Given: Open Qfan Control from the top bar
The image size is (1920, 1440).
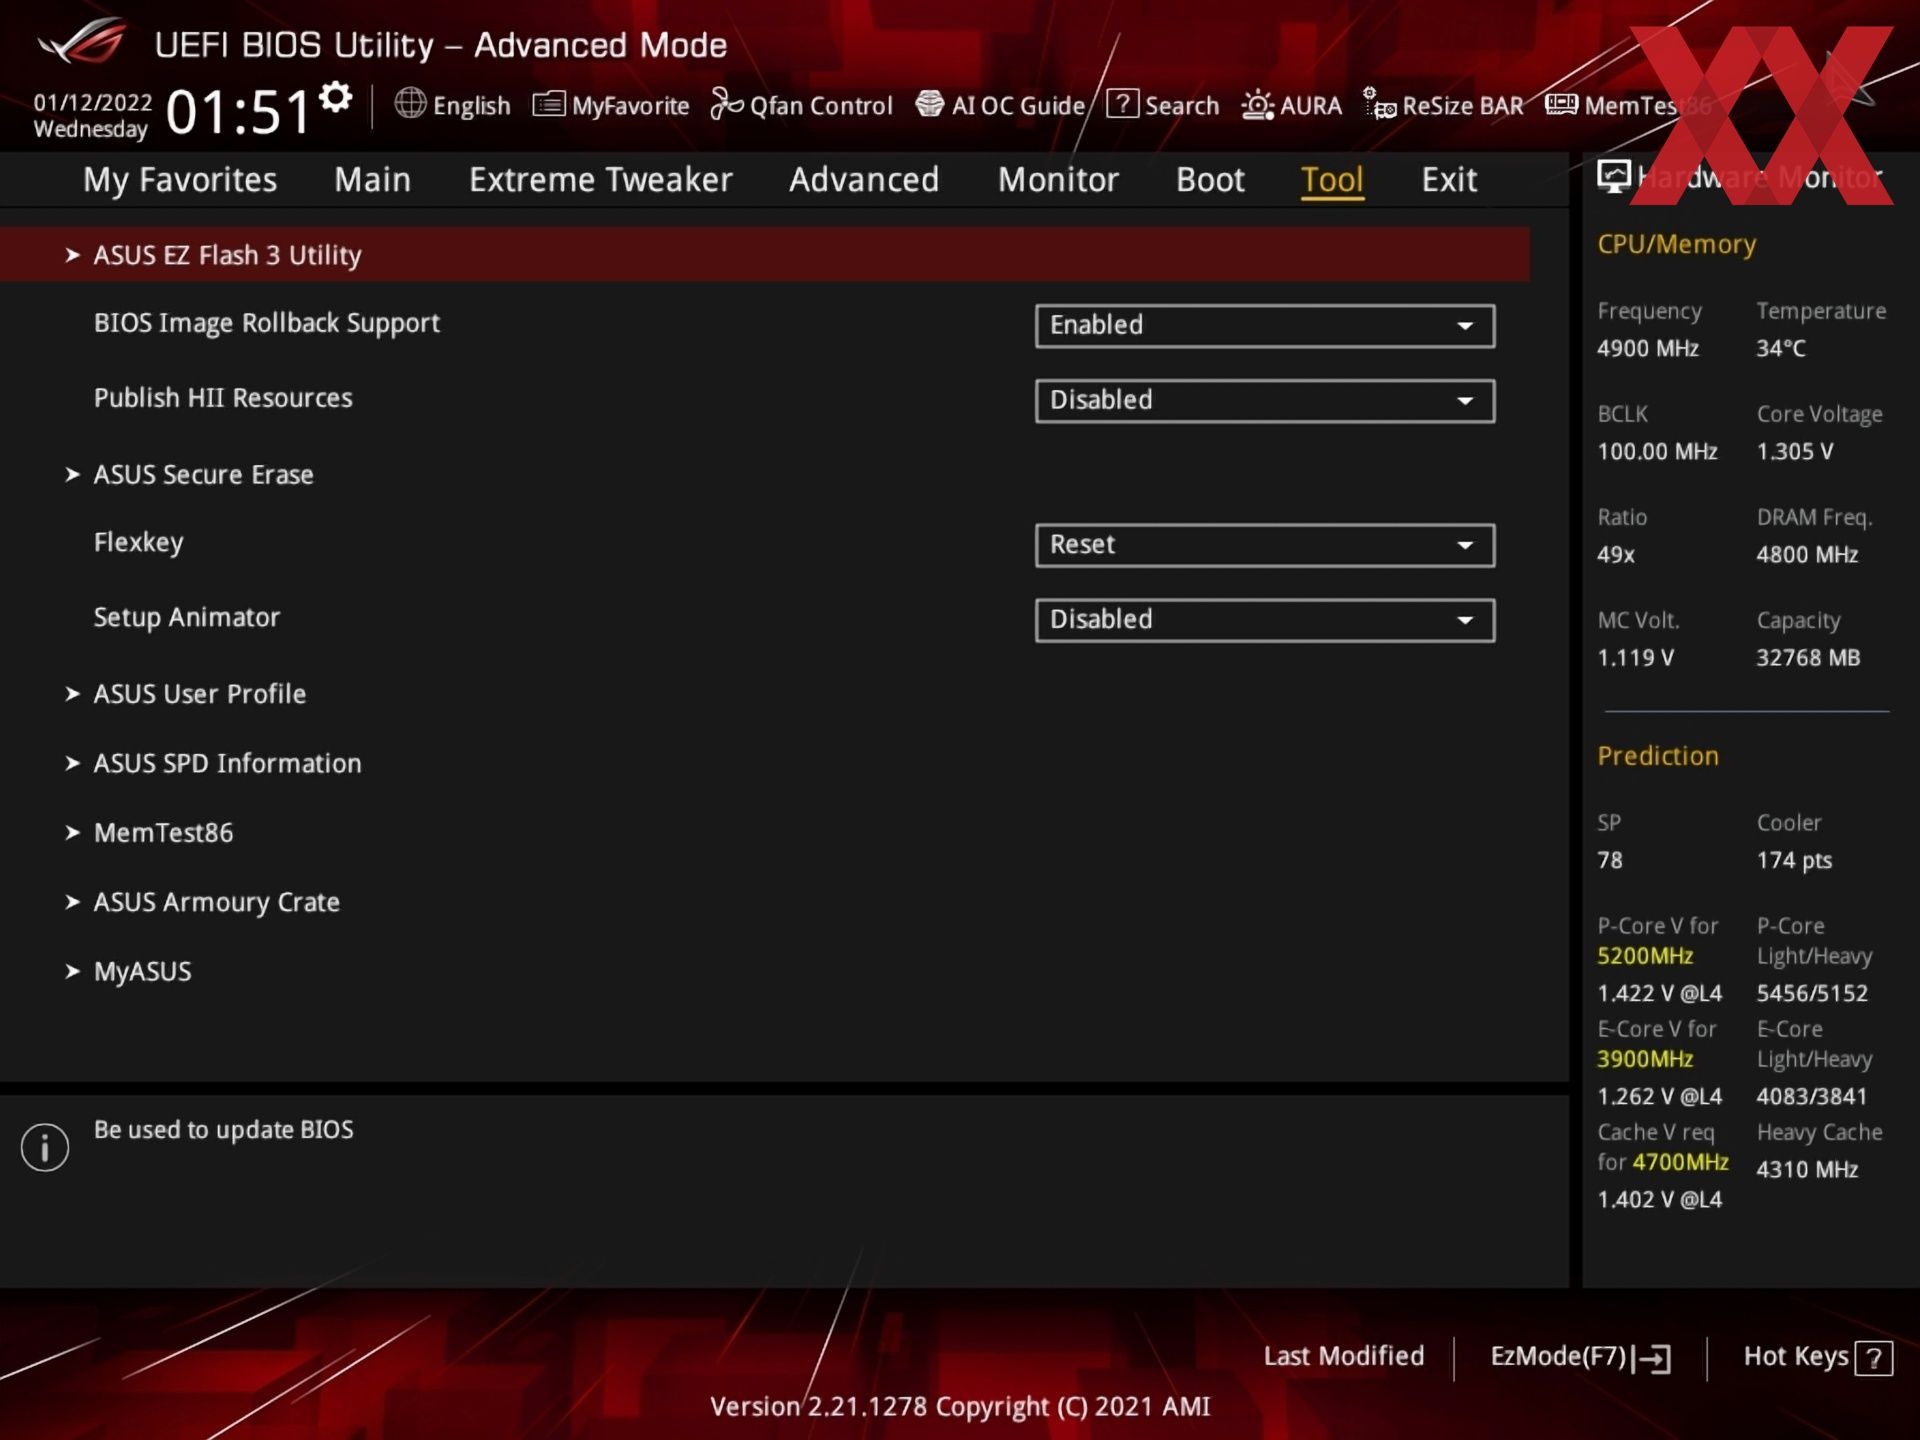Looking at the screenshot, I should point(801,105).
